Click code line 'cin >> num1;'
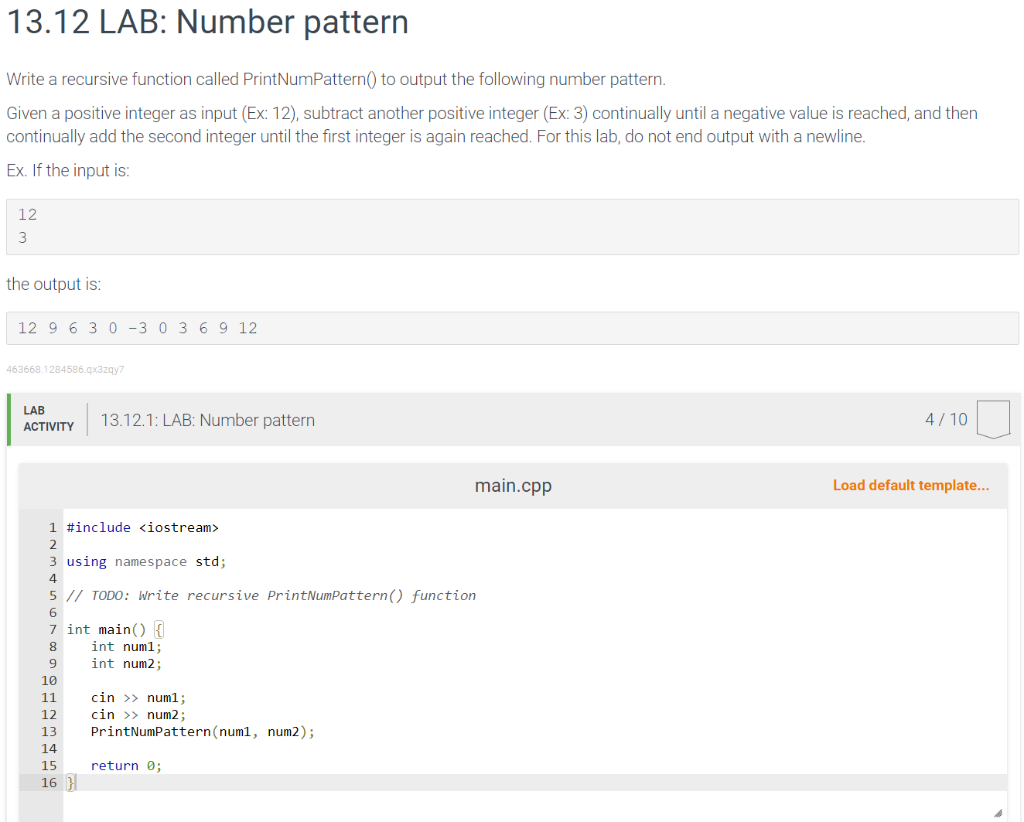 pos(138,697)
